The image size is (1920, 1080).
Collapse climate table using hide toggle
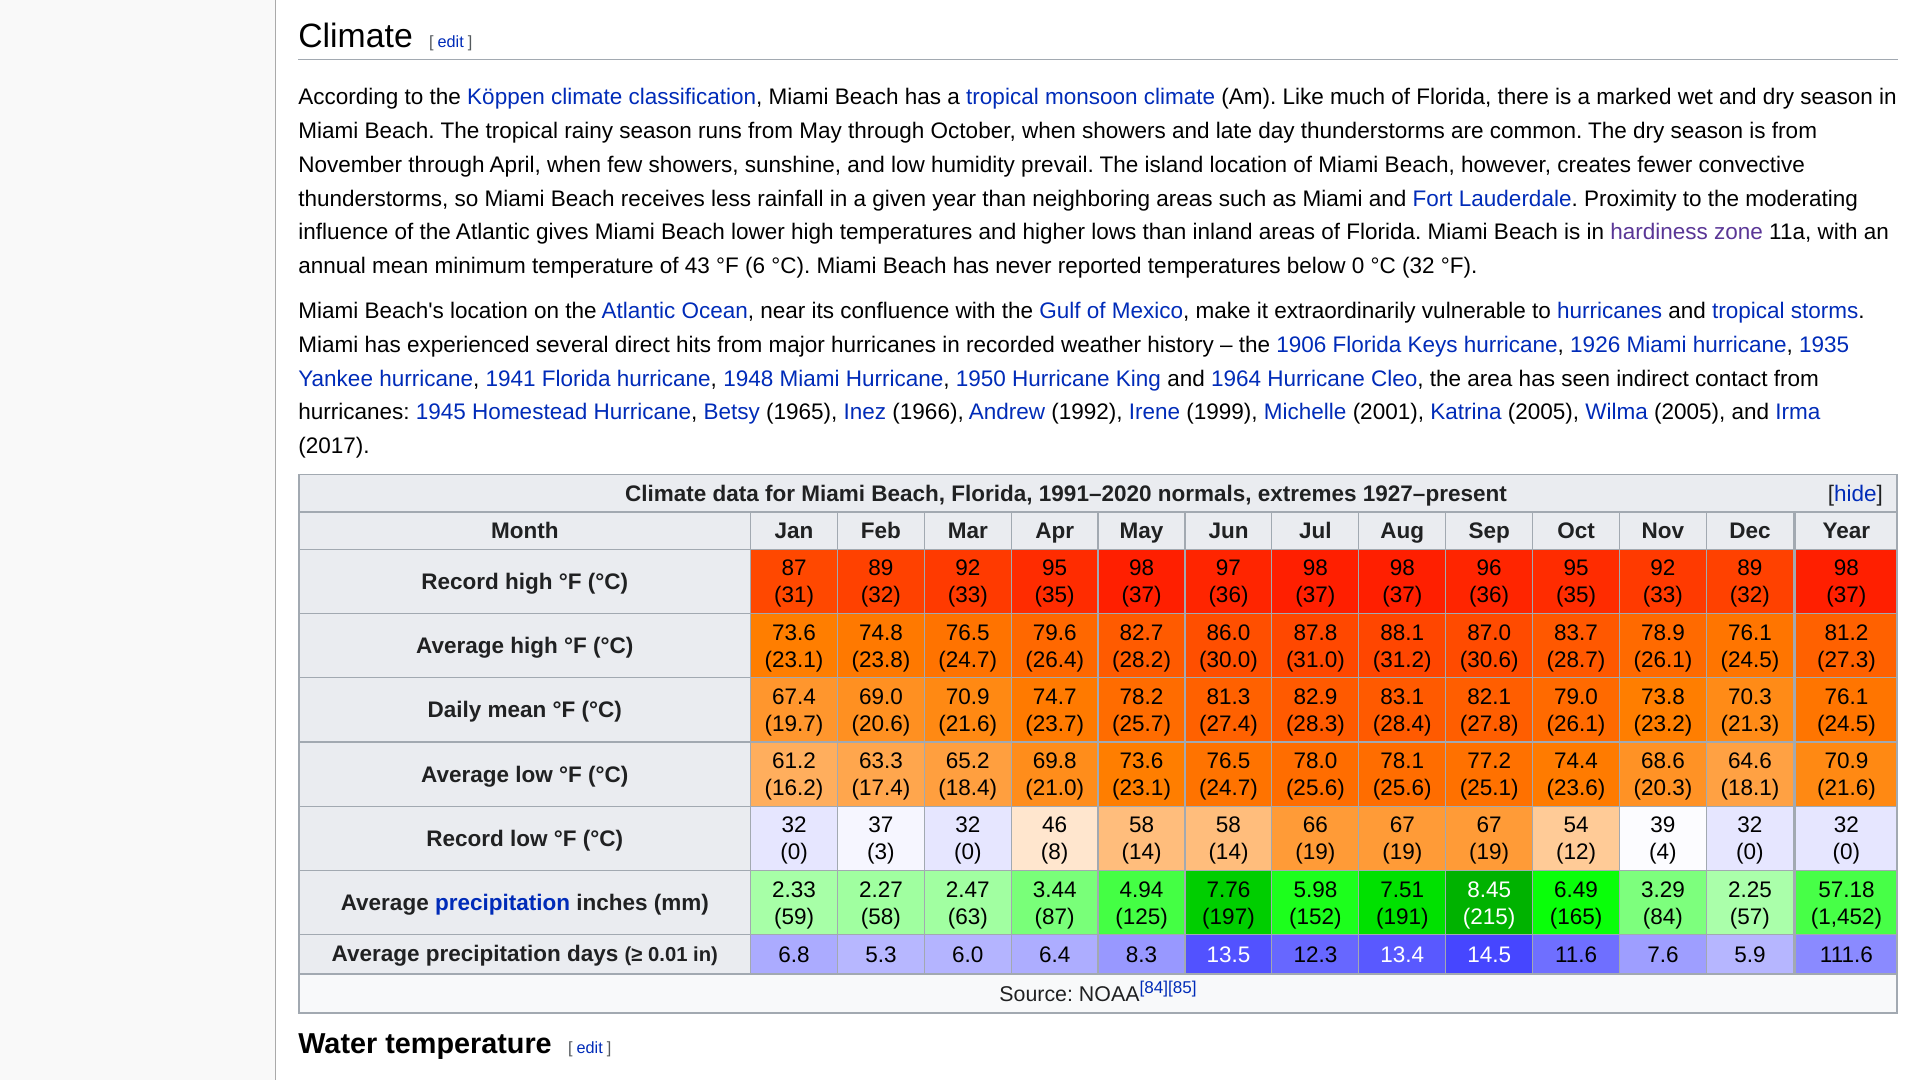(1854, 494)
